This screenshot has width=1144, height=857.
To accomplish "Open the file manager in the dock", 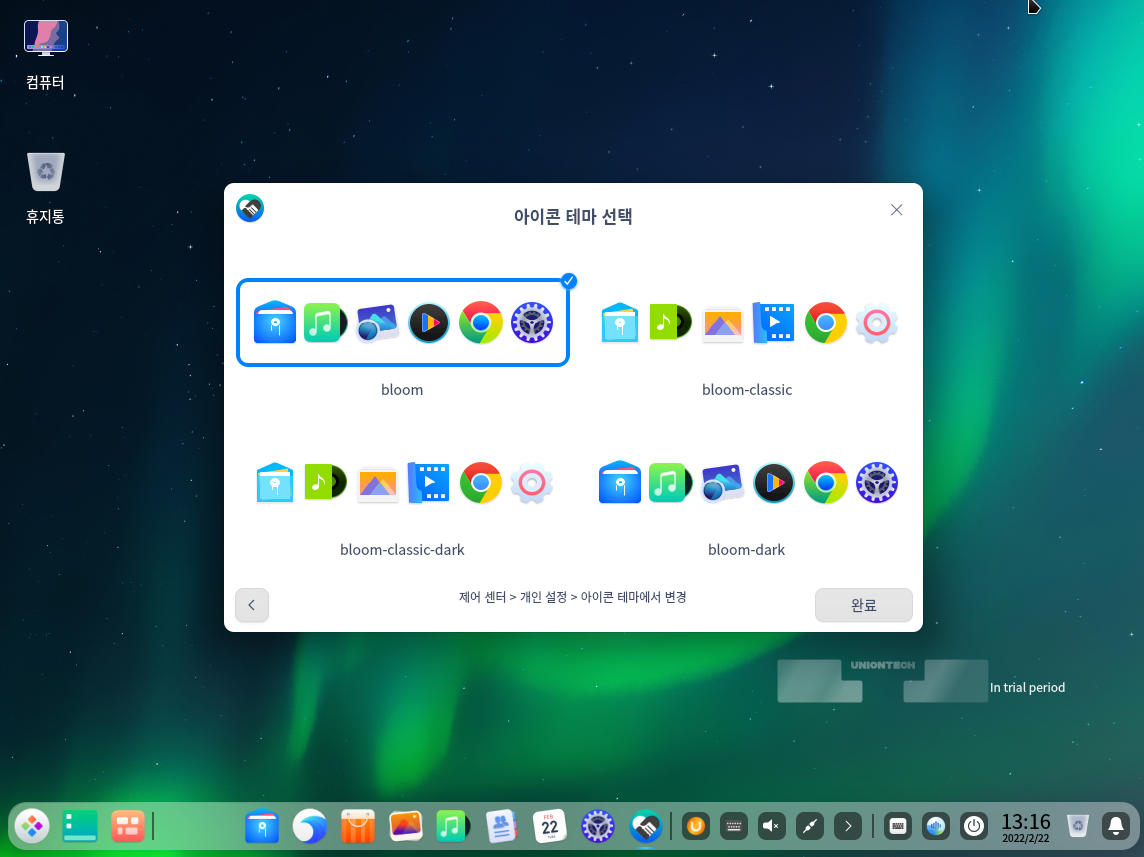I will coord(262,826).
